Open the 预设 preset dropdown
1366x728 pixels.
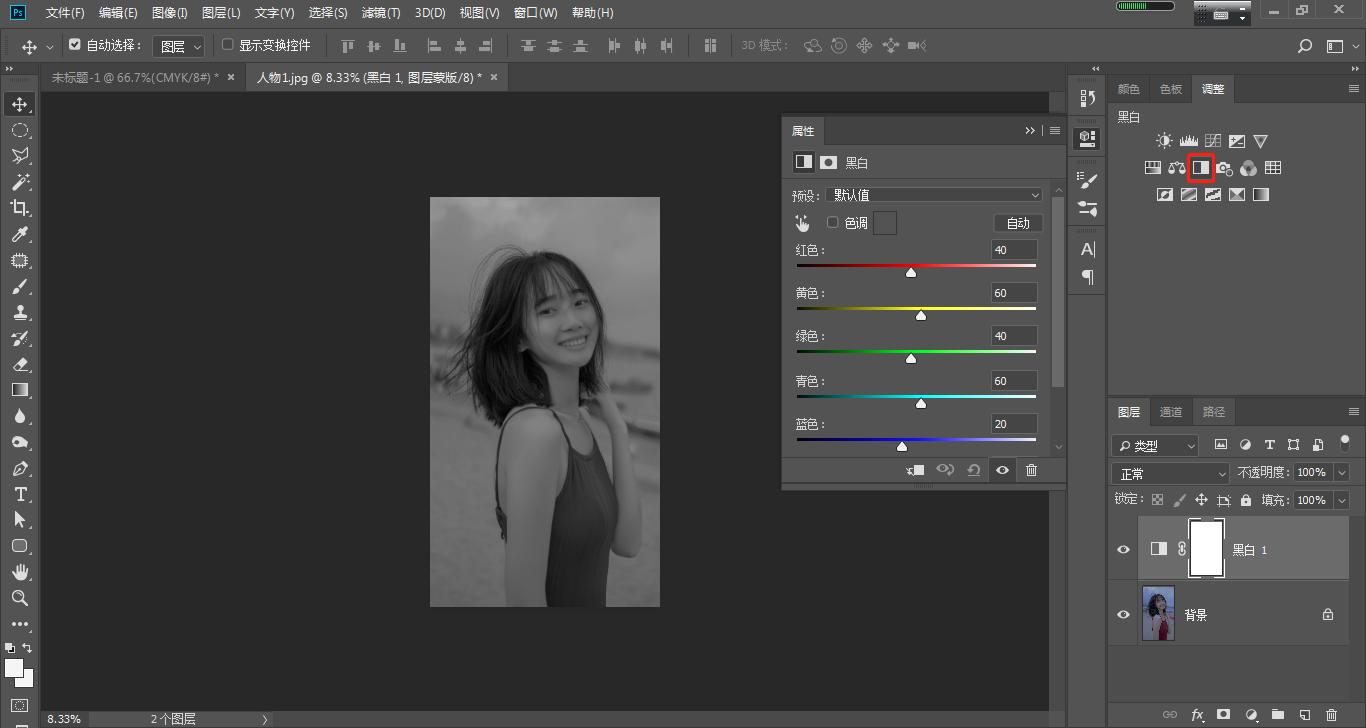[x=936, y=195]
